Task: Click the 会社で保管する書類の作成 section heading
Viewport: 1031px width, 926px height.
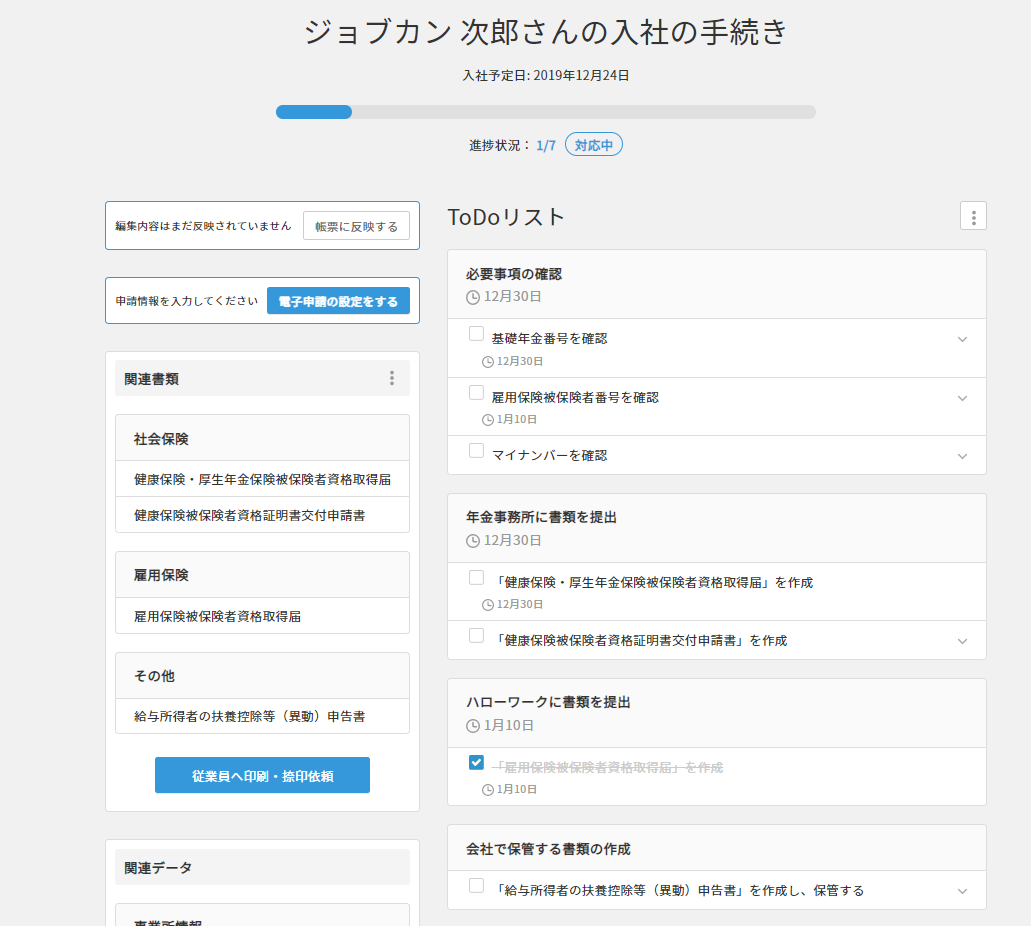Action: click(548, 849)
